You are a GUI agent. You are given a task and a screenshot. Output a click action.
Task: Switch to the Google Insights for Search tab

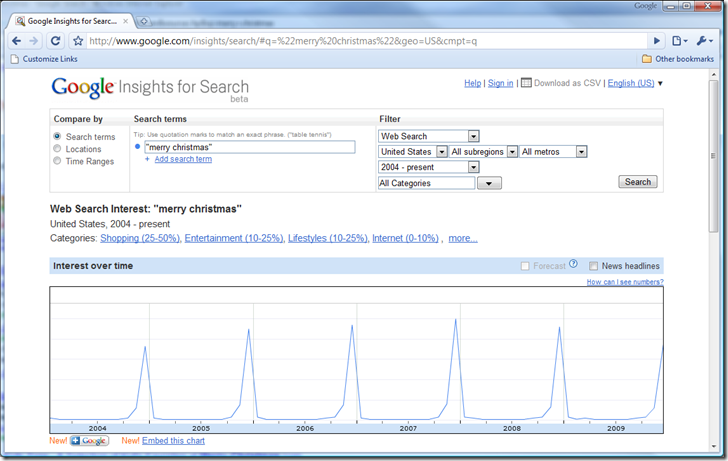coord(72,21)
